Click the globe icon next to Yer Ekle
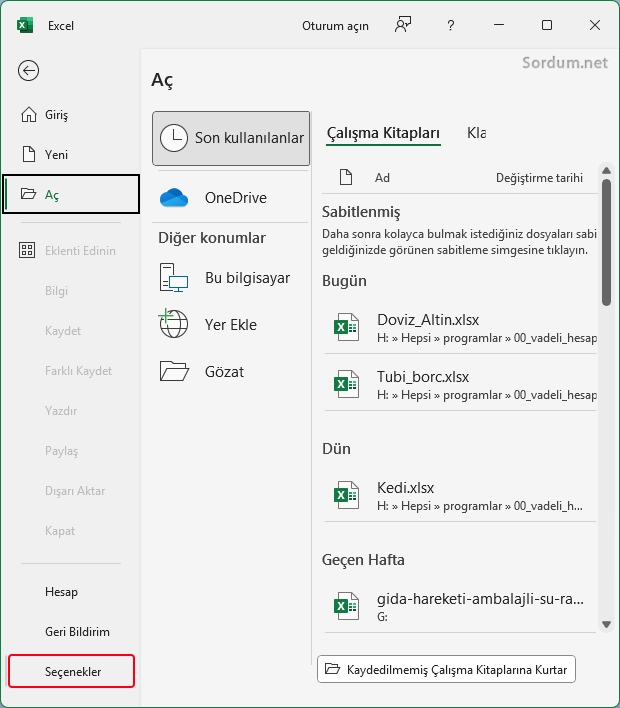The height and width of the screenshot is (708, 620). (173, 323)
